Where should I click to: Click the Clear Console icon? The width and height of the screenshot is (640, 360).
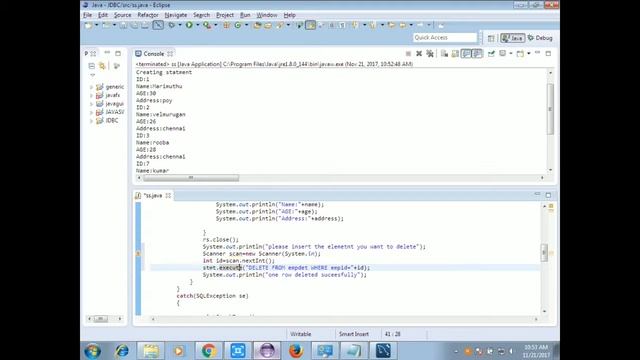[x=444, y=53]
